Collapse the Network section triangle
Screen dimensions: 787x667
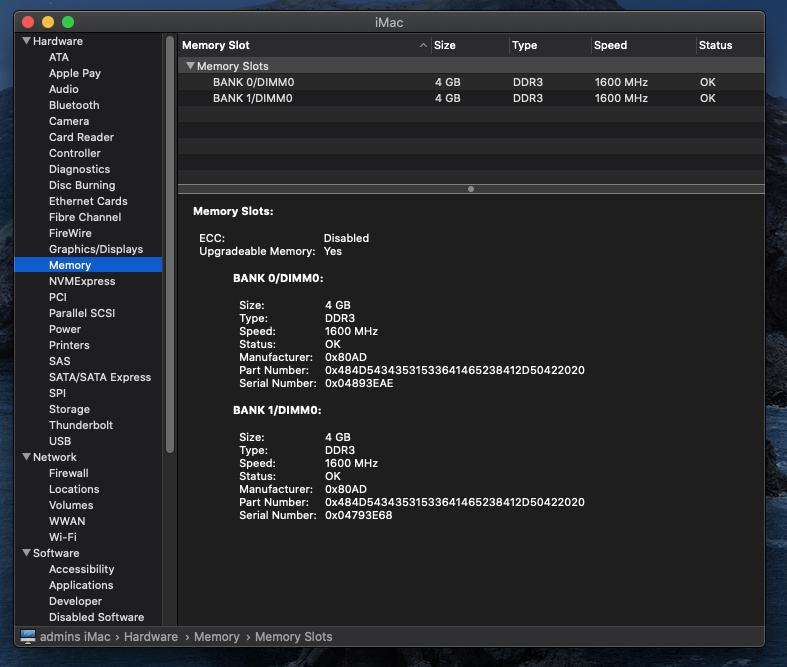pos(26,457)
